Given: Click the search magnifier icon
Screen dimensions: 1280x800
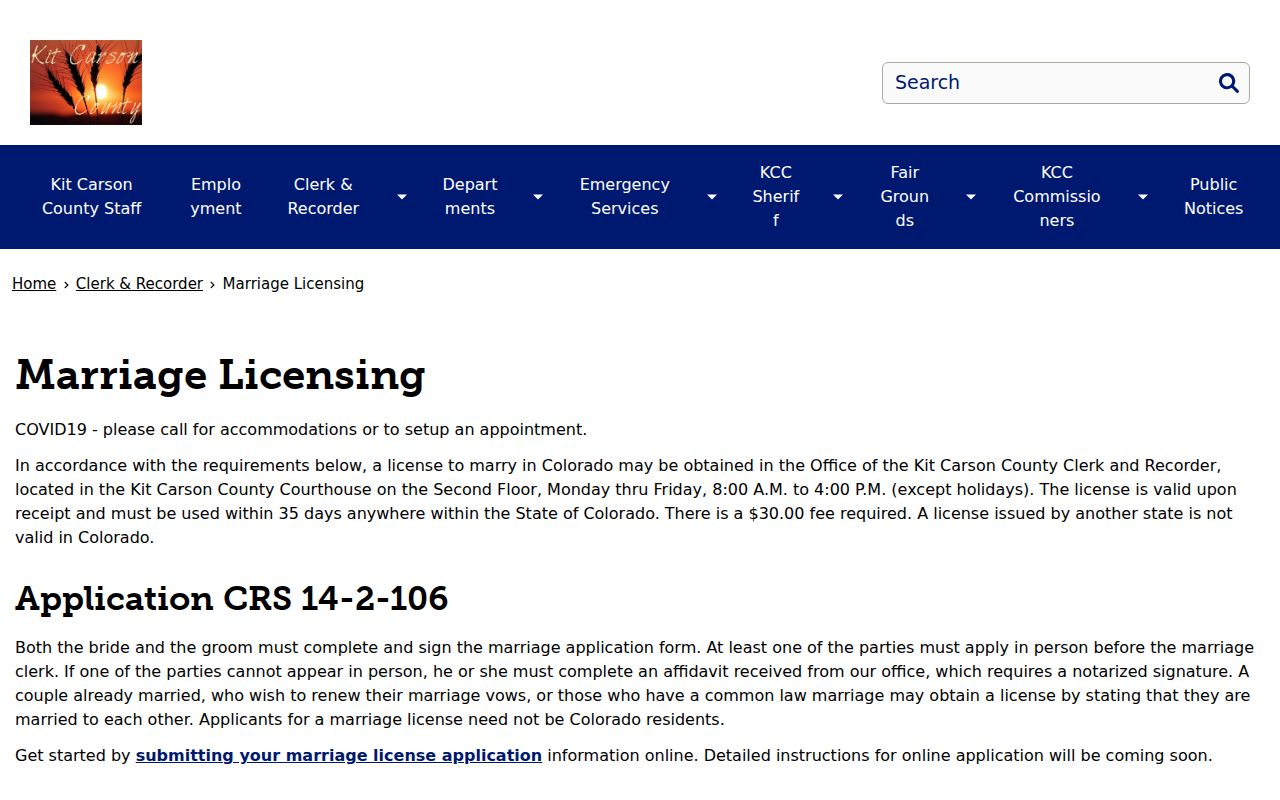Looking at the screenshot, I should click(1229, 83).
